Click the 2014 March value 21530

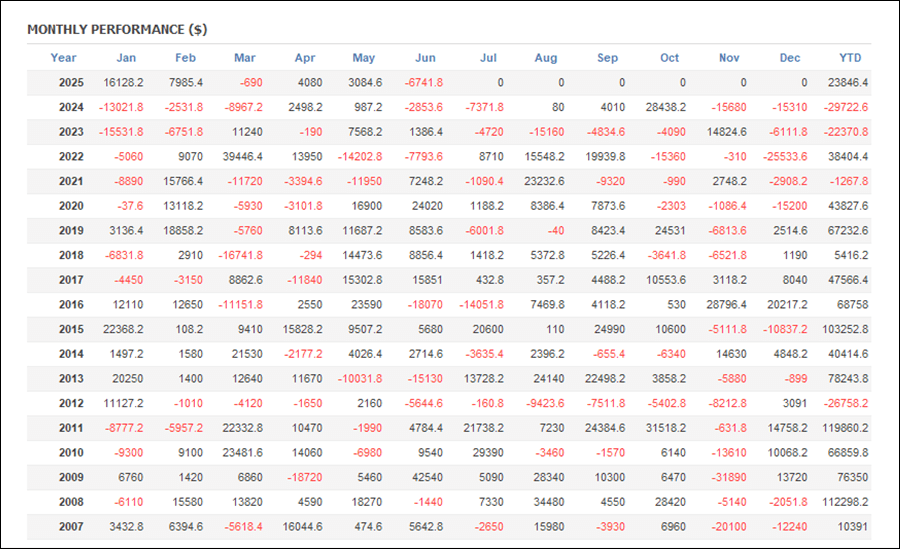point(247,354)
